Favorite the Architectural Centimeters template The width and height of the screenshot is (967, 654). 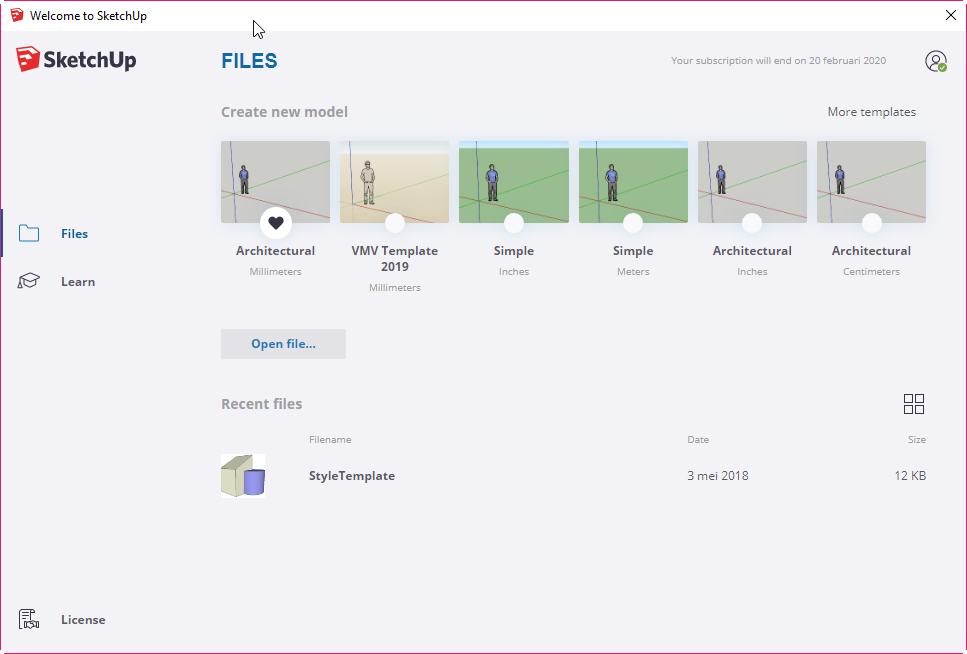pyautogui.click(x=871, y=223)
